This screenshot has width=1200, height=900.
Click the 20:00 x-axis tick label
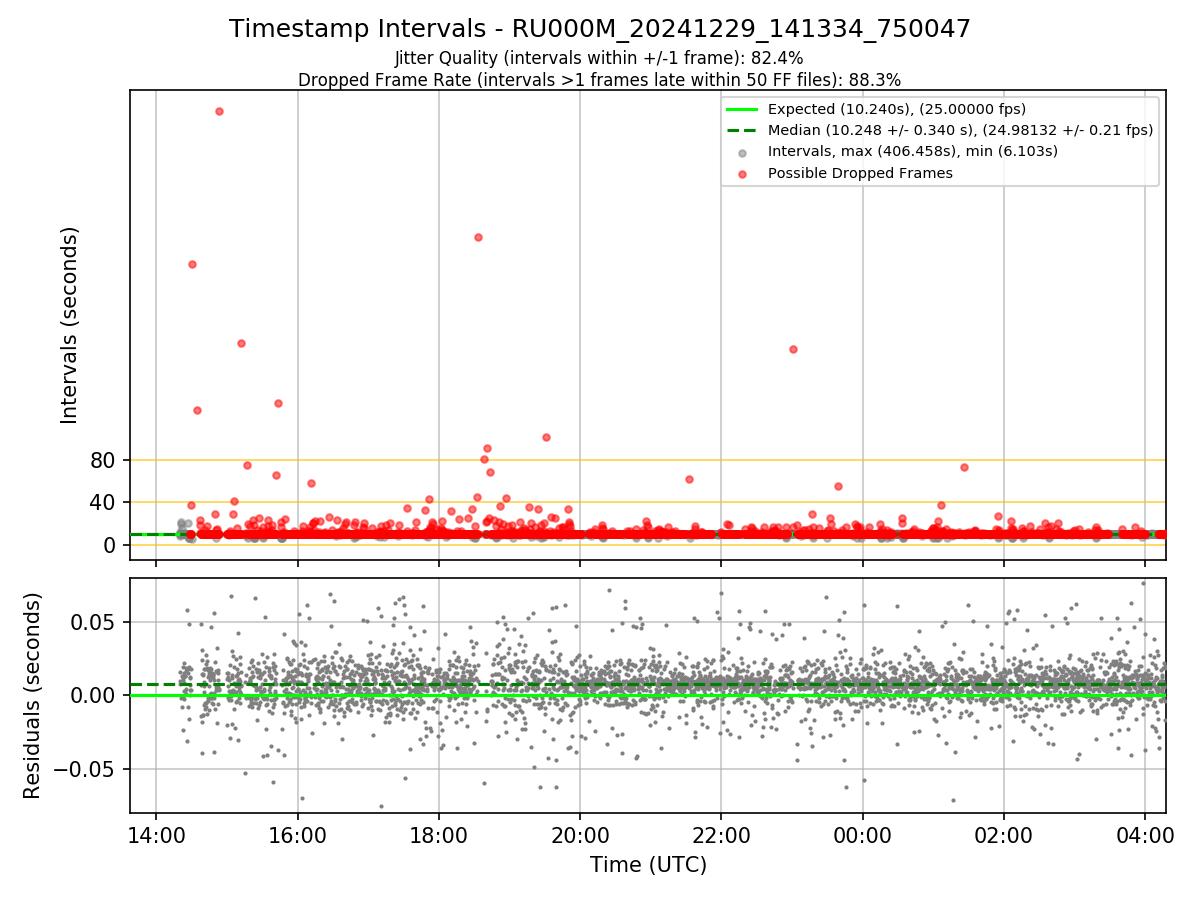(x=580, y=836)
